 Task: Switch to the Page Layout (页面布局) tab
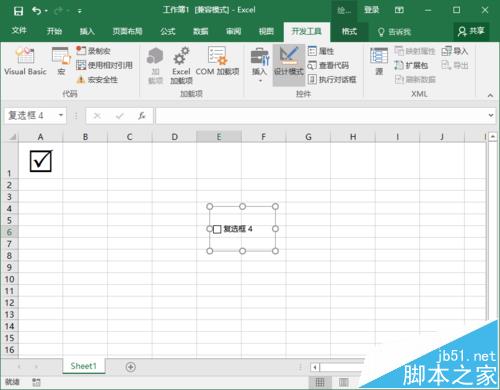pos(127,31)
